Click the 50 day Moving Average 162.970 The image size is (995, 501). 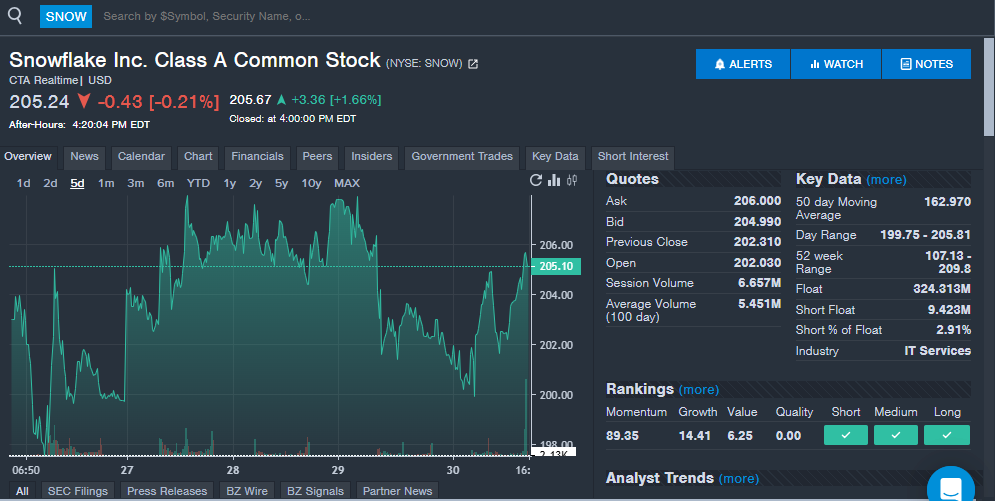pos(947,202)
